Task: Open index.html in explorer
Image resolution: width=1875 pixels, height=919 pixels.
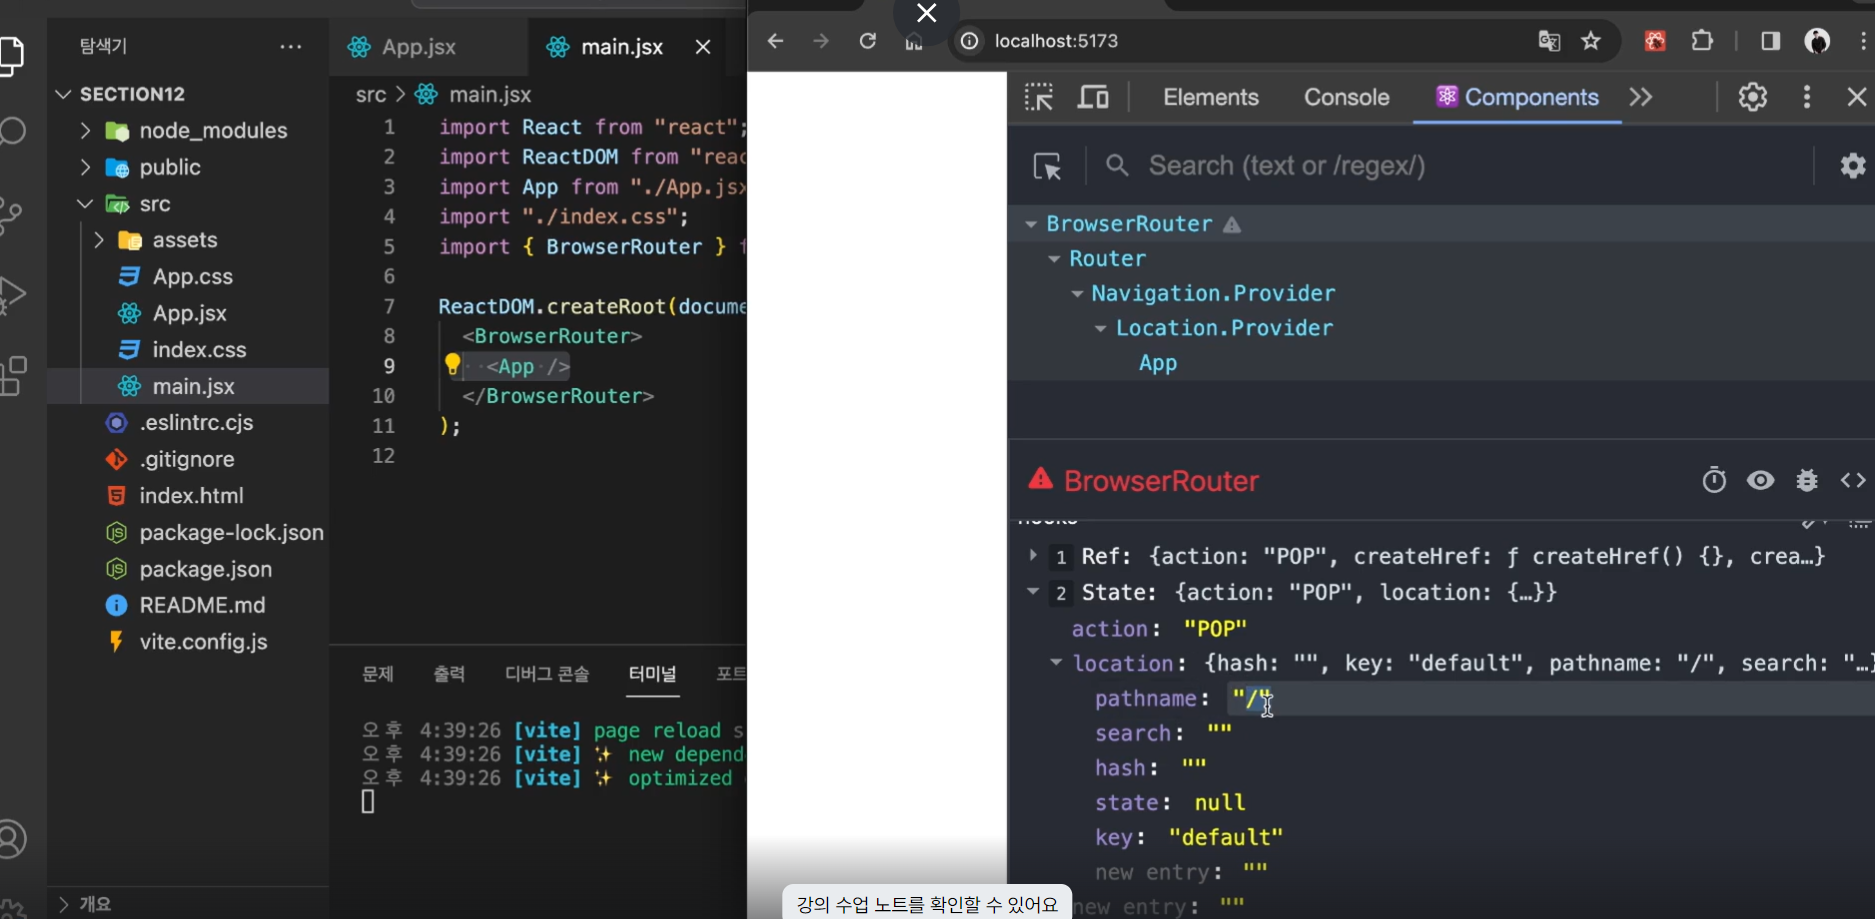Action: pyautogui.click(x=192, y=496)
